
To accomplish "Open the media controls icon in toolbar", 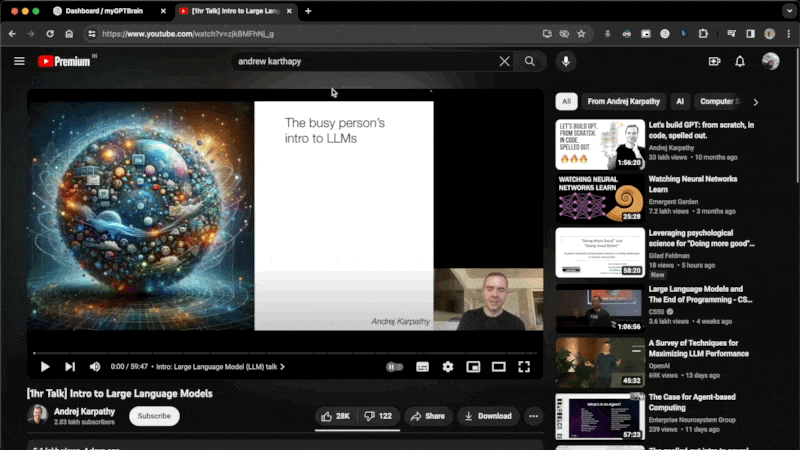I will coord(731,34).
